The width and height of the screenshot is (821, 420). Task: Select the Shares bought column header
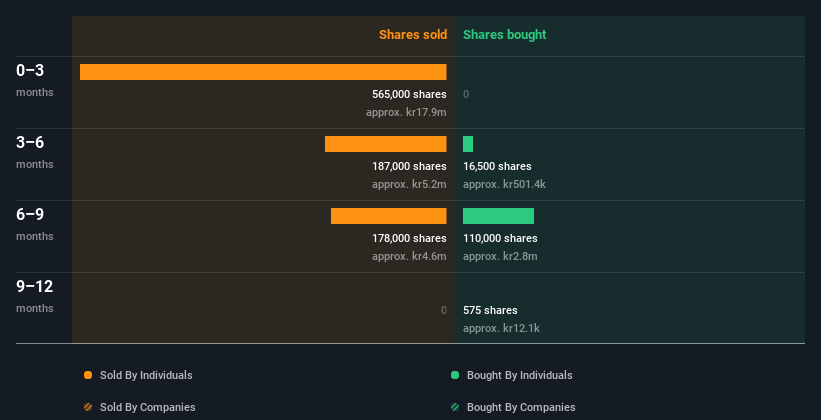coord(505,35)
